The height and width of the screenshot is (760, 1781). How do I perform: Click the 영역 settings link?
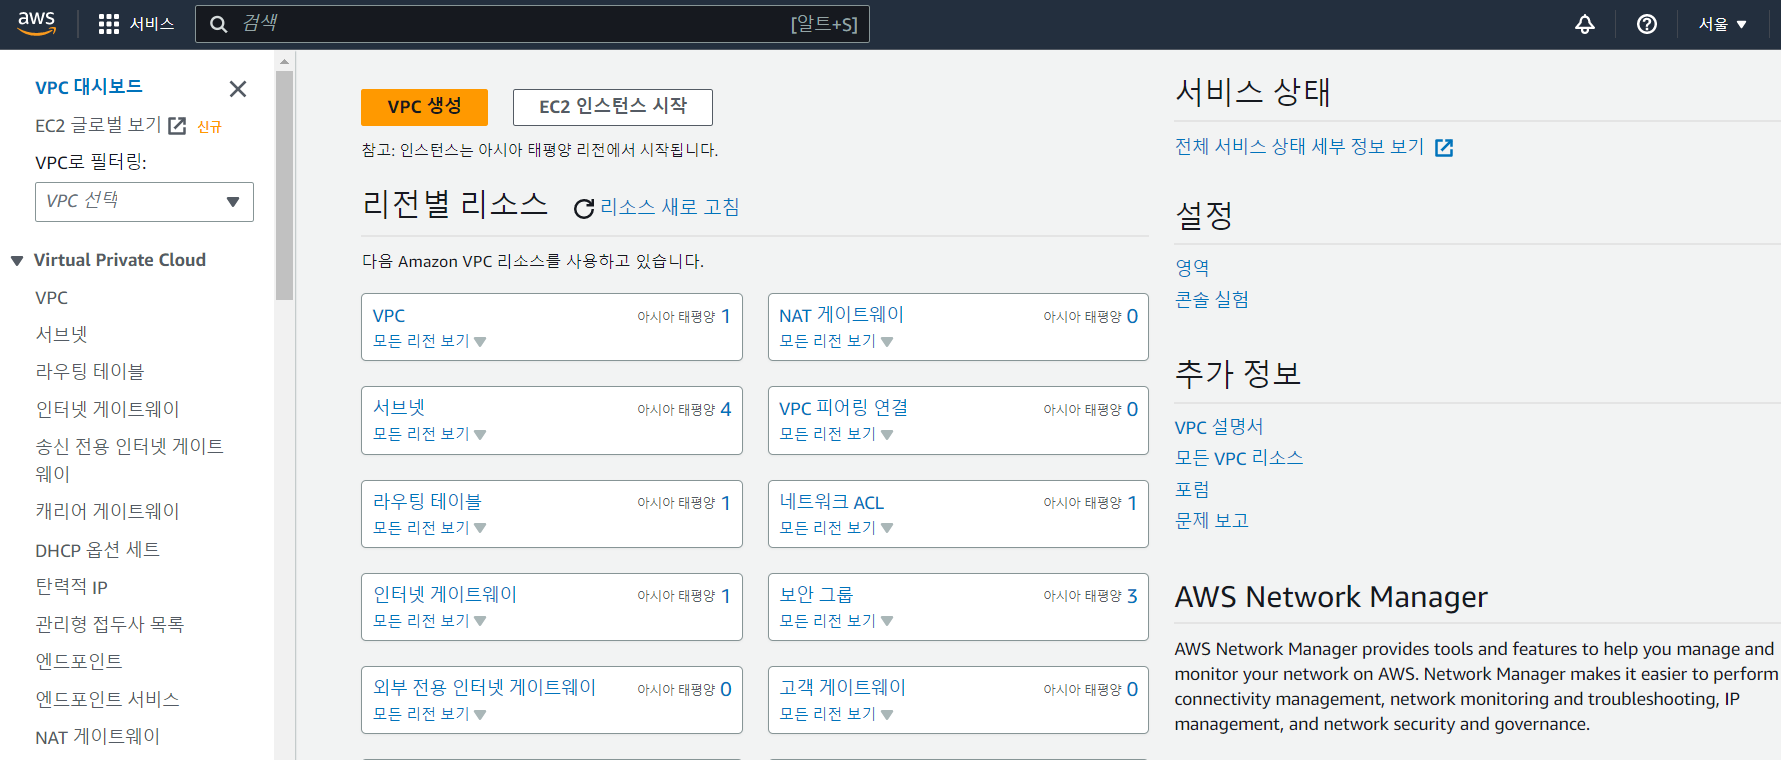click(1192, 268)
